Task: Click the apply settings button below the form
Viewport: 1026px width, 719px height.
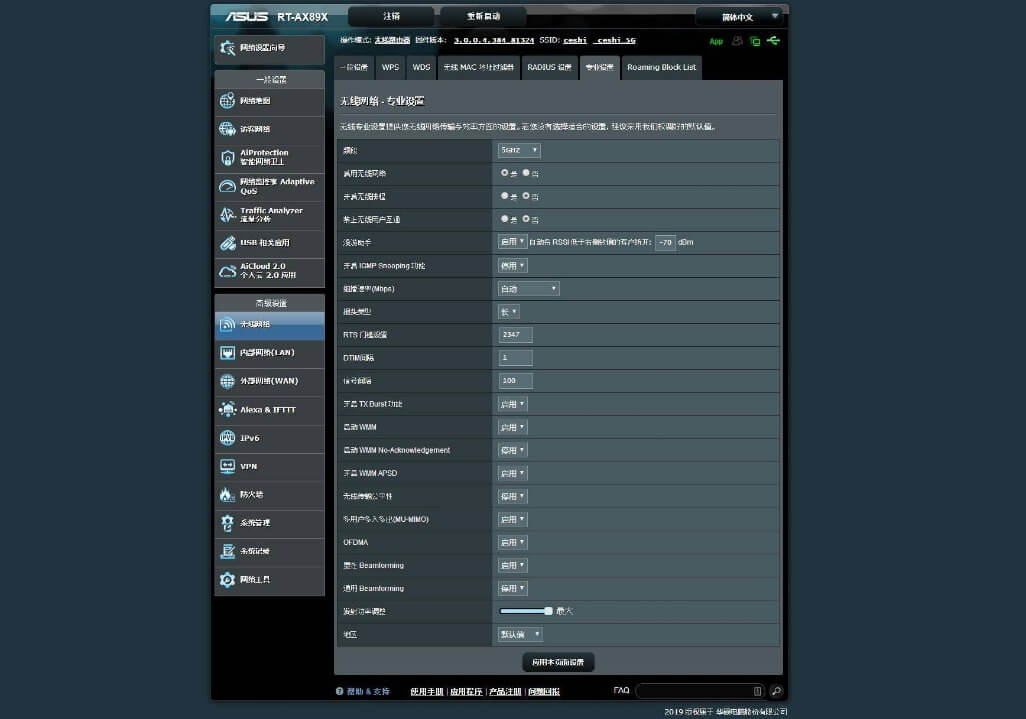Action: pyautogui.click(x=558, y=662)
